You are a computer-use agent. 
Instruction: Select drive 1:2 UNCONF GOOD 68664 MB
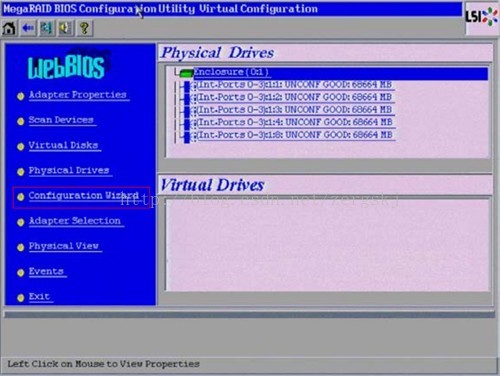click(295, 97)
